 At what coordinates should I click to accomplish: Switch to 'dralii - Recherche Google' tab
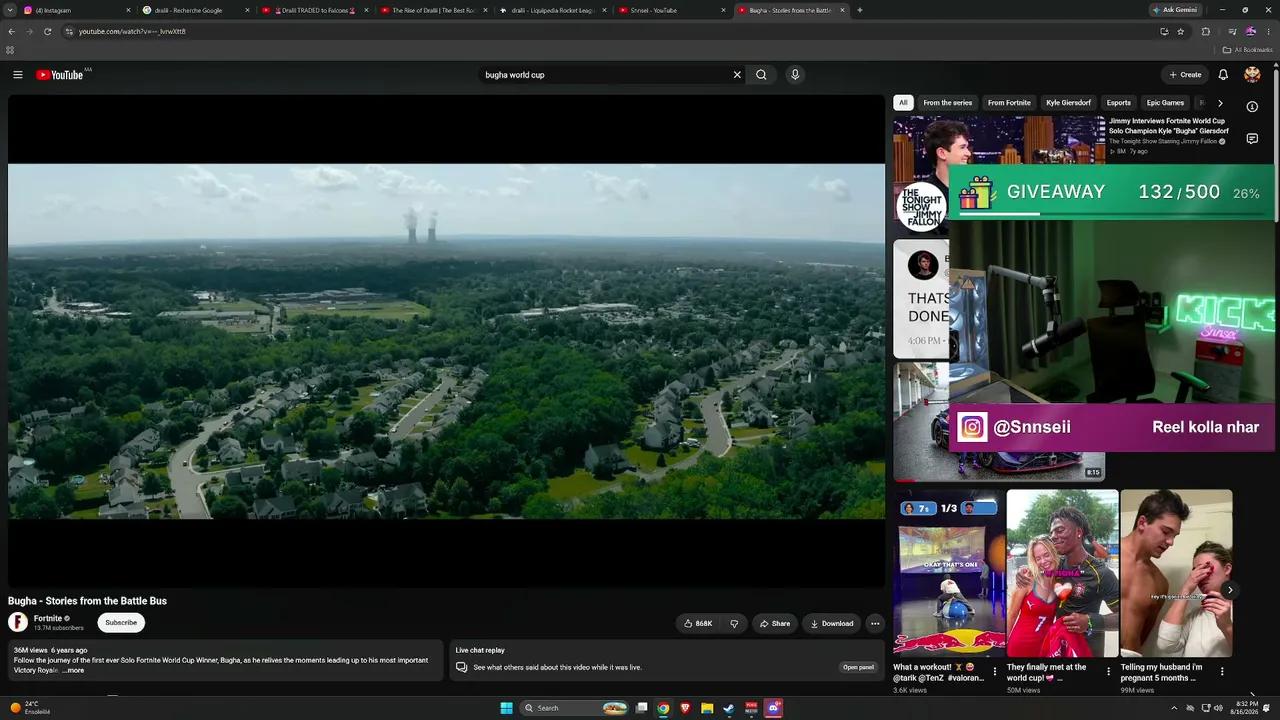195,10
